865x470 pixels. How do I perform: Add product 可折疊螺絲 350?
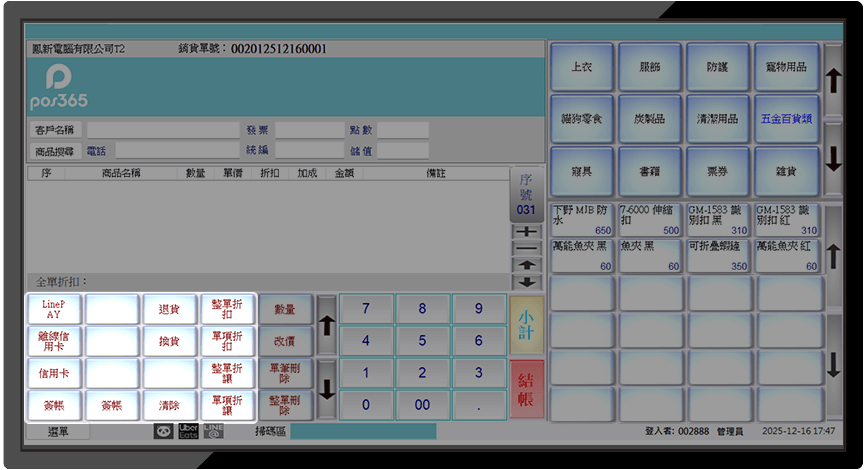(x=718, y=256)
